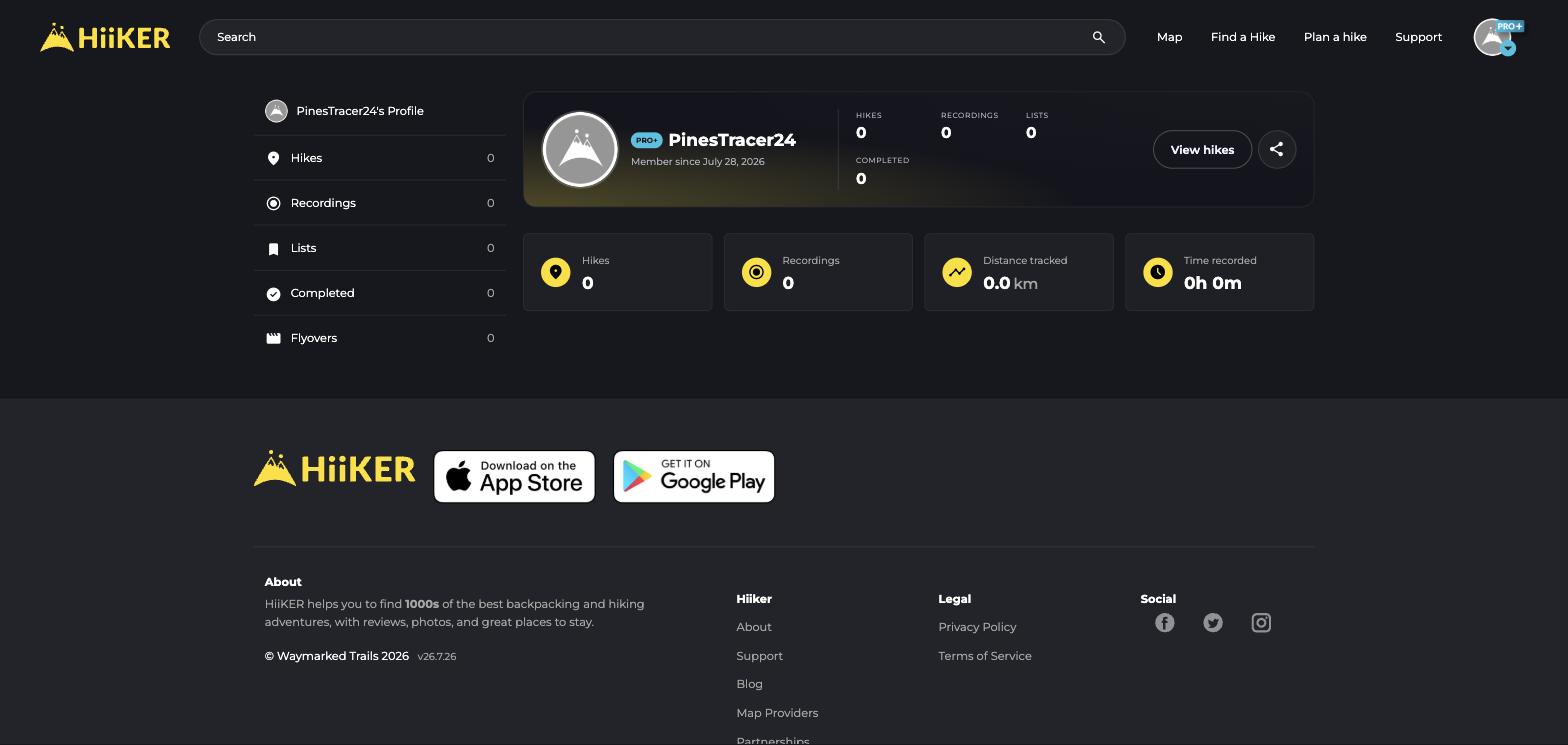The height and width of the screenshot is (745, 1568).
Task: Click the Completed checkmark icon in the sidebar
Action: pos(273,293)
